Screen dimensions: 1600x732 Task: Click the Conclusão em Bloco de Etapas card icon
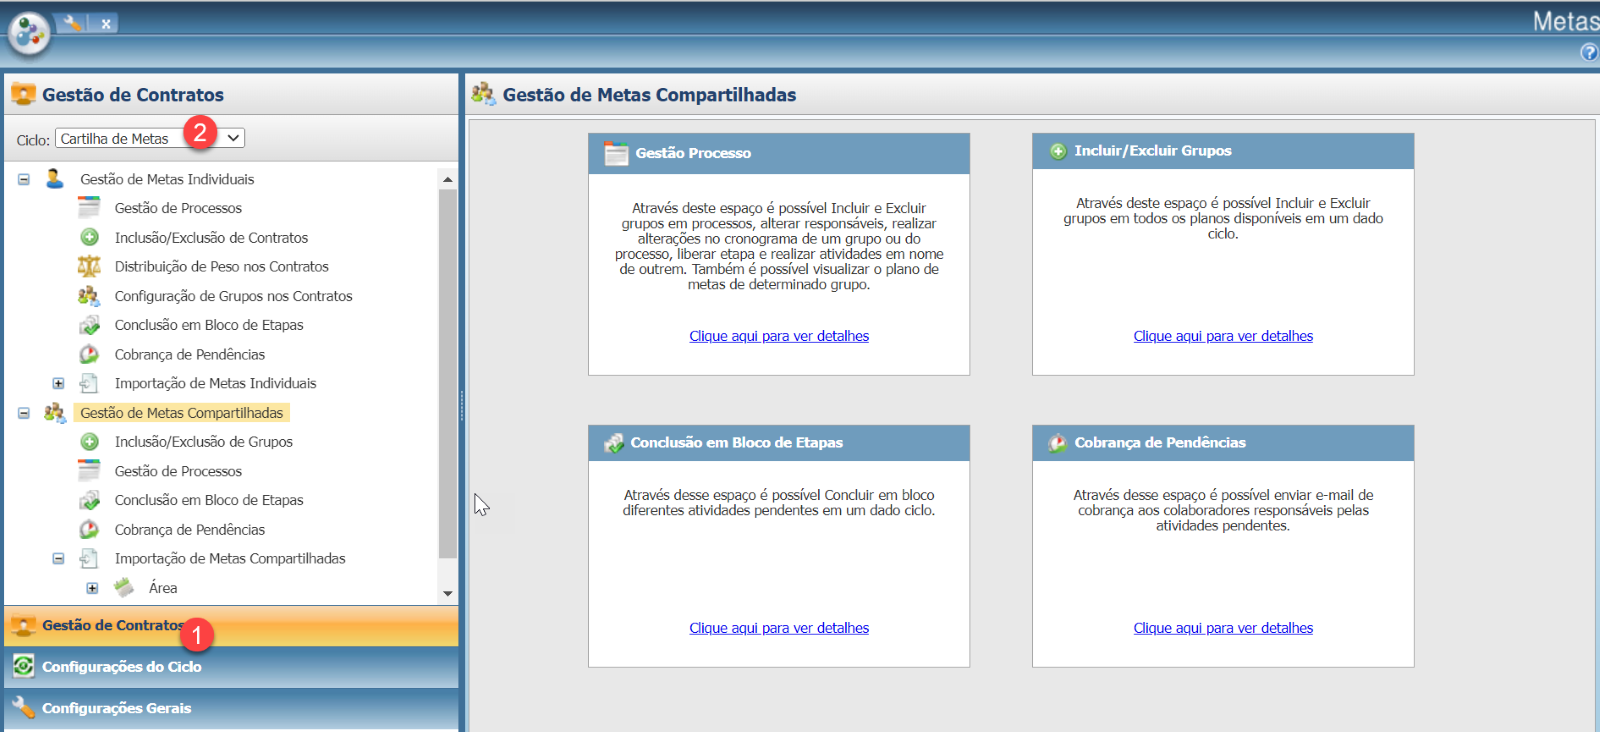pos(614,442)
